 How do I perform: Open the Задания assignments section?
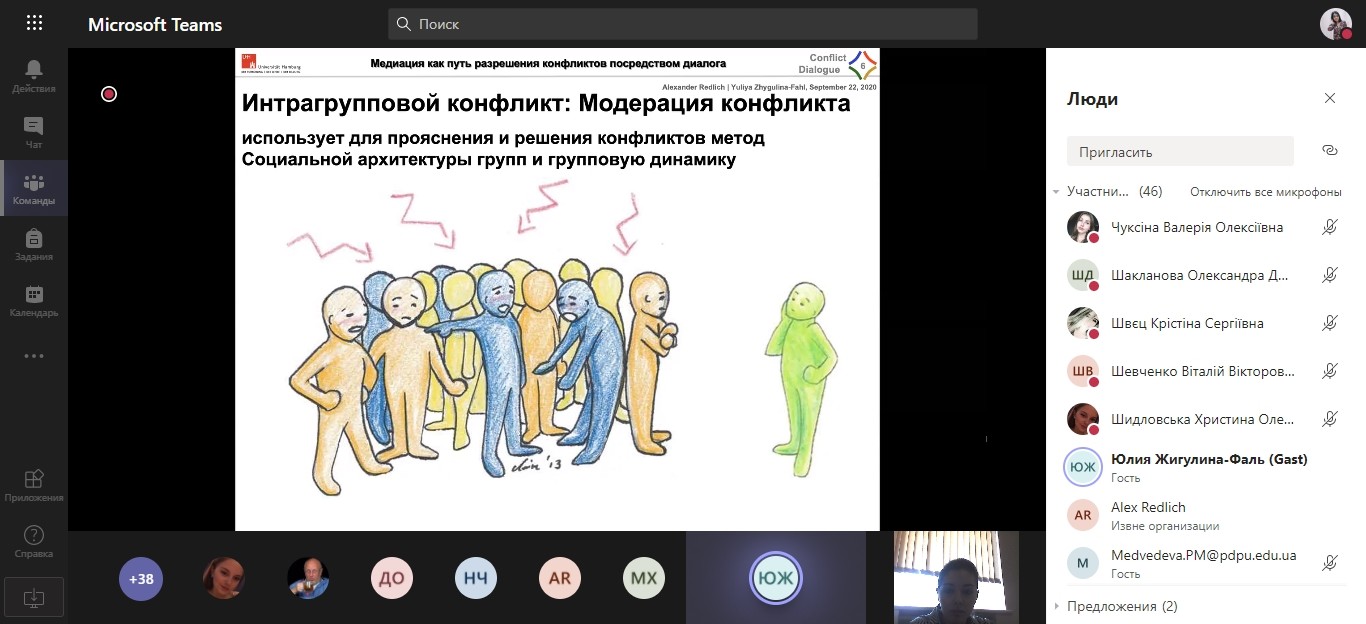pyautogui.click(x=34, y=244)
